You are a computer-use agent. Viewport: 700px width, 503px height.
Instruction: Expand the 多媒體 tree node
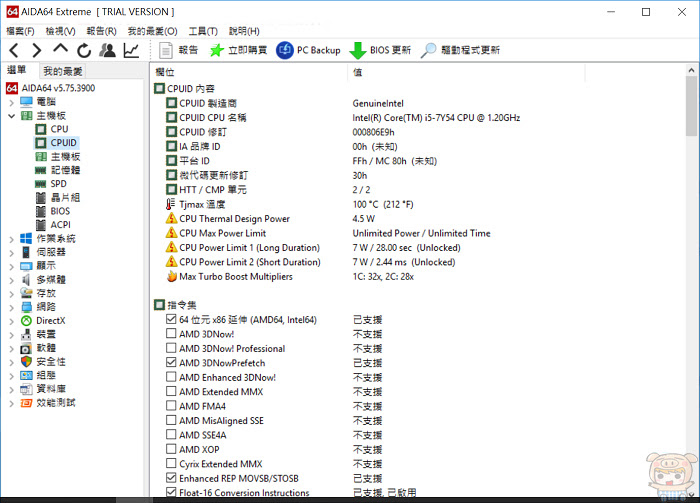pos(11,280)
